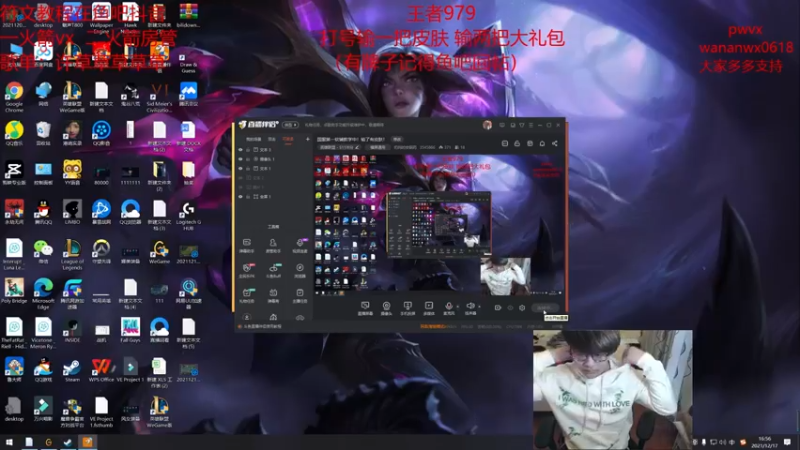Select the 微信 WeChat desktop icon

(43, 252)
